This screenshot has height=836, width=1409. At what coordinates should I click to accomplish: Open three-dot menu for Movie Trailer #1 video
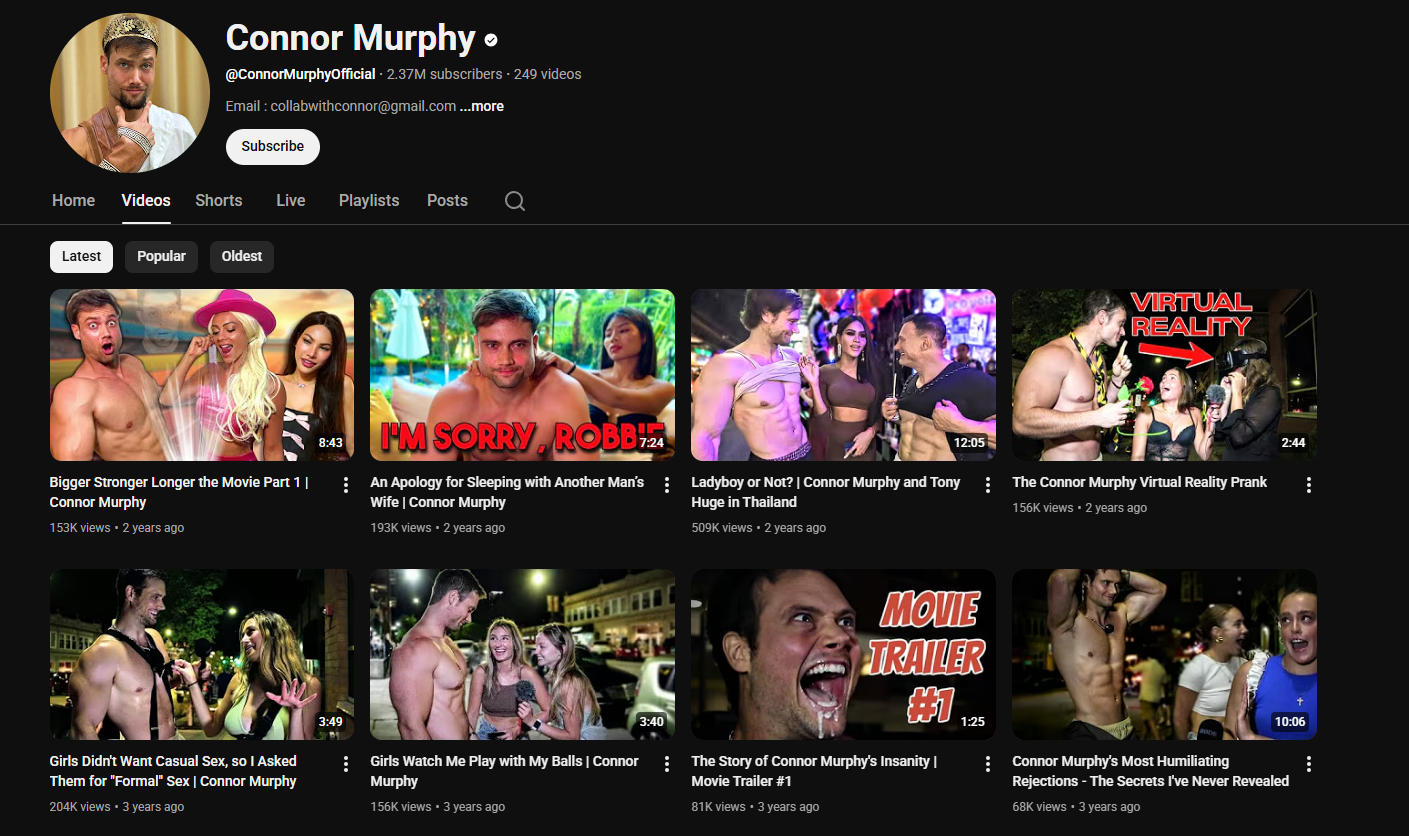[x=987, y=764]
